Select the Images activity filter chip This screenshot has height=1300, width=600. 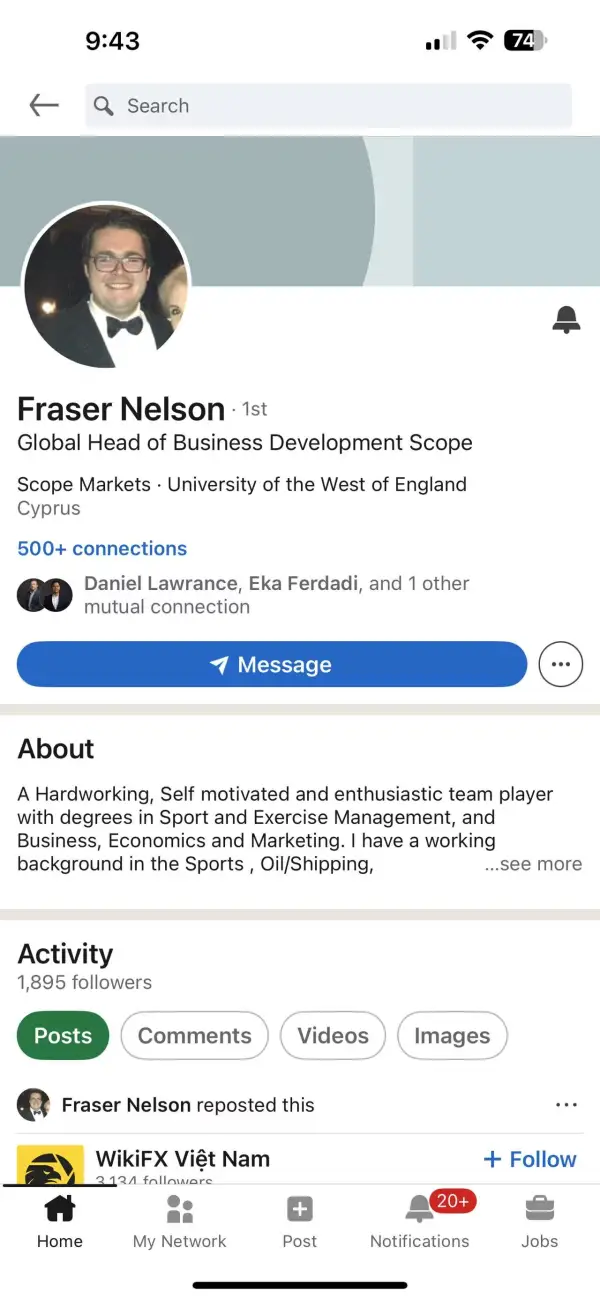point(452,1036)
